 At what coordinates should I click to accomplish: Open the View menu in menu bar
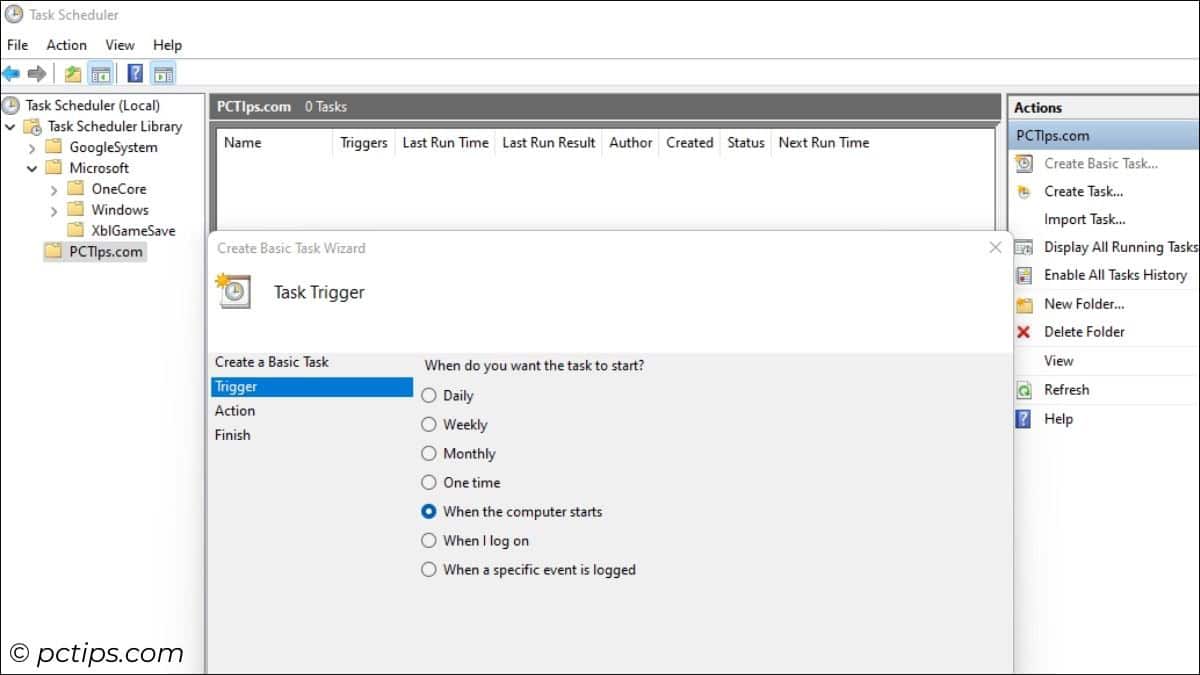pos(120,45)
